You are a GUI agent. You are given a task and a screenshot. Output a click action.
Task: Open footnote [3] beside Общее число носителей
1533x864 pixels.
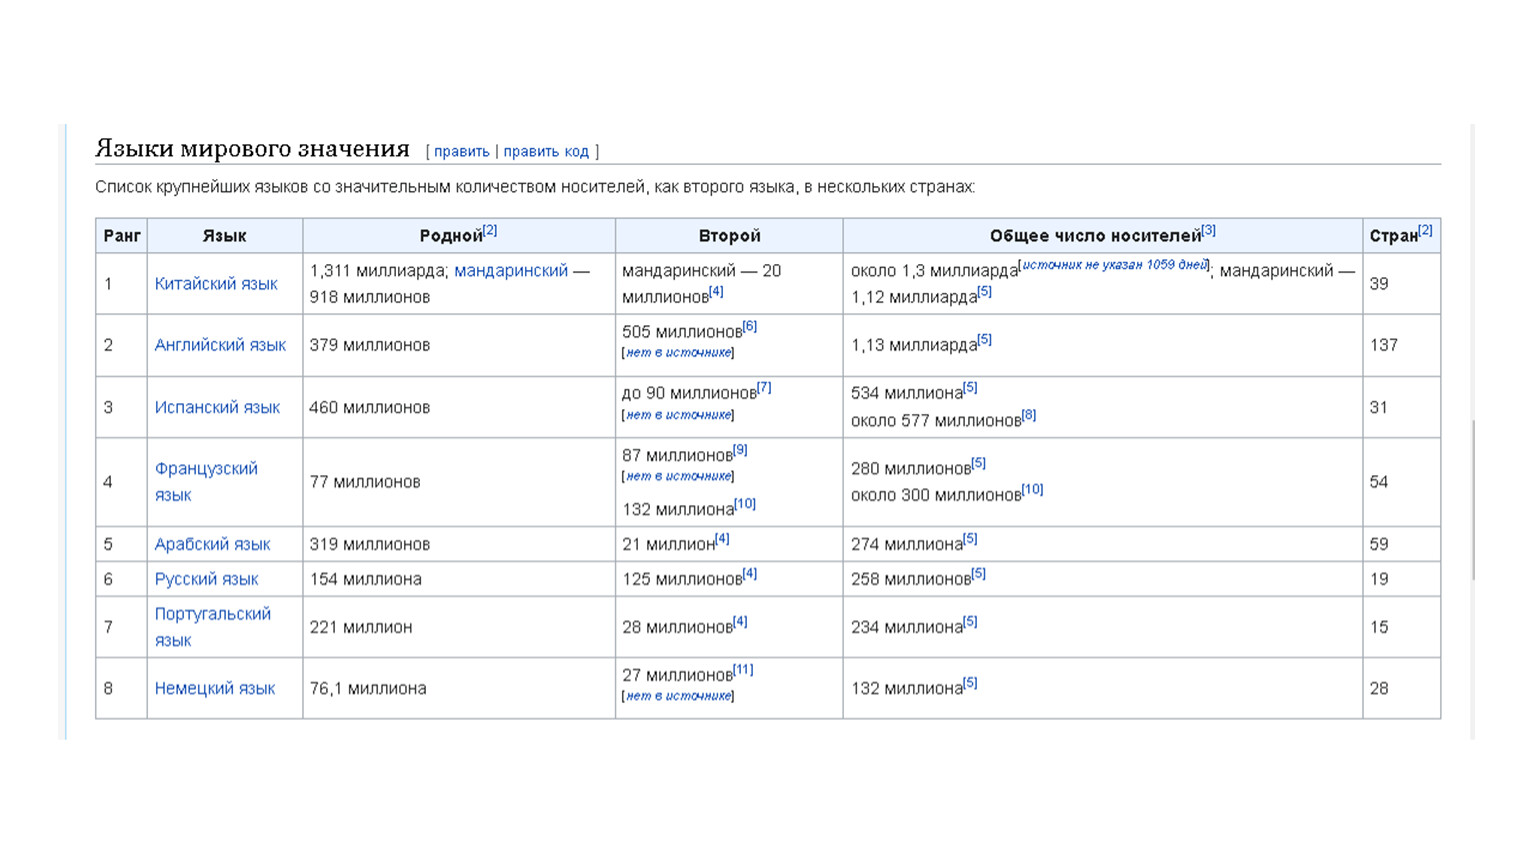(x=1209, y=231)
